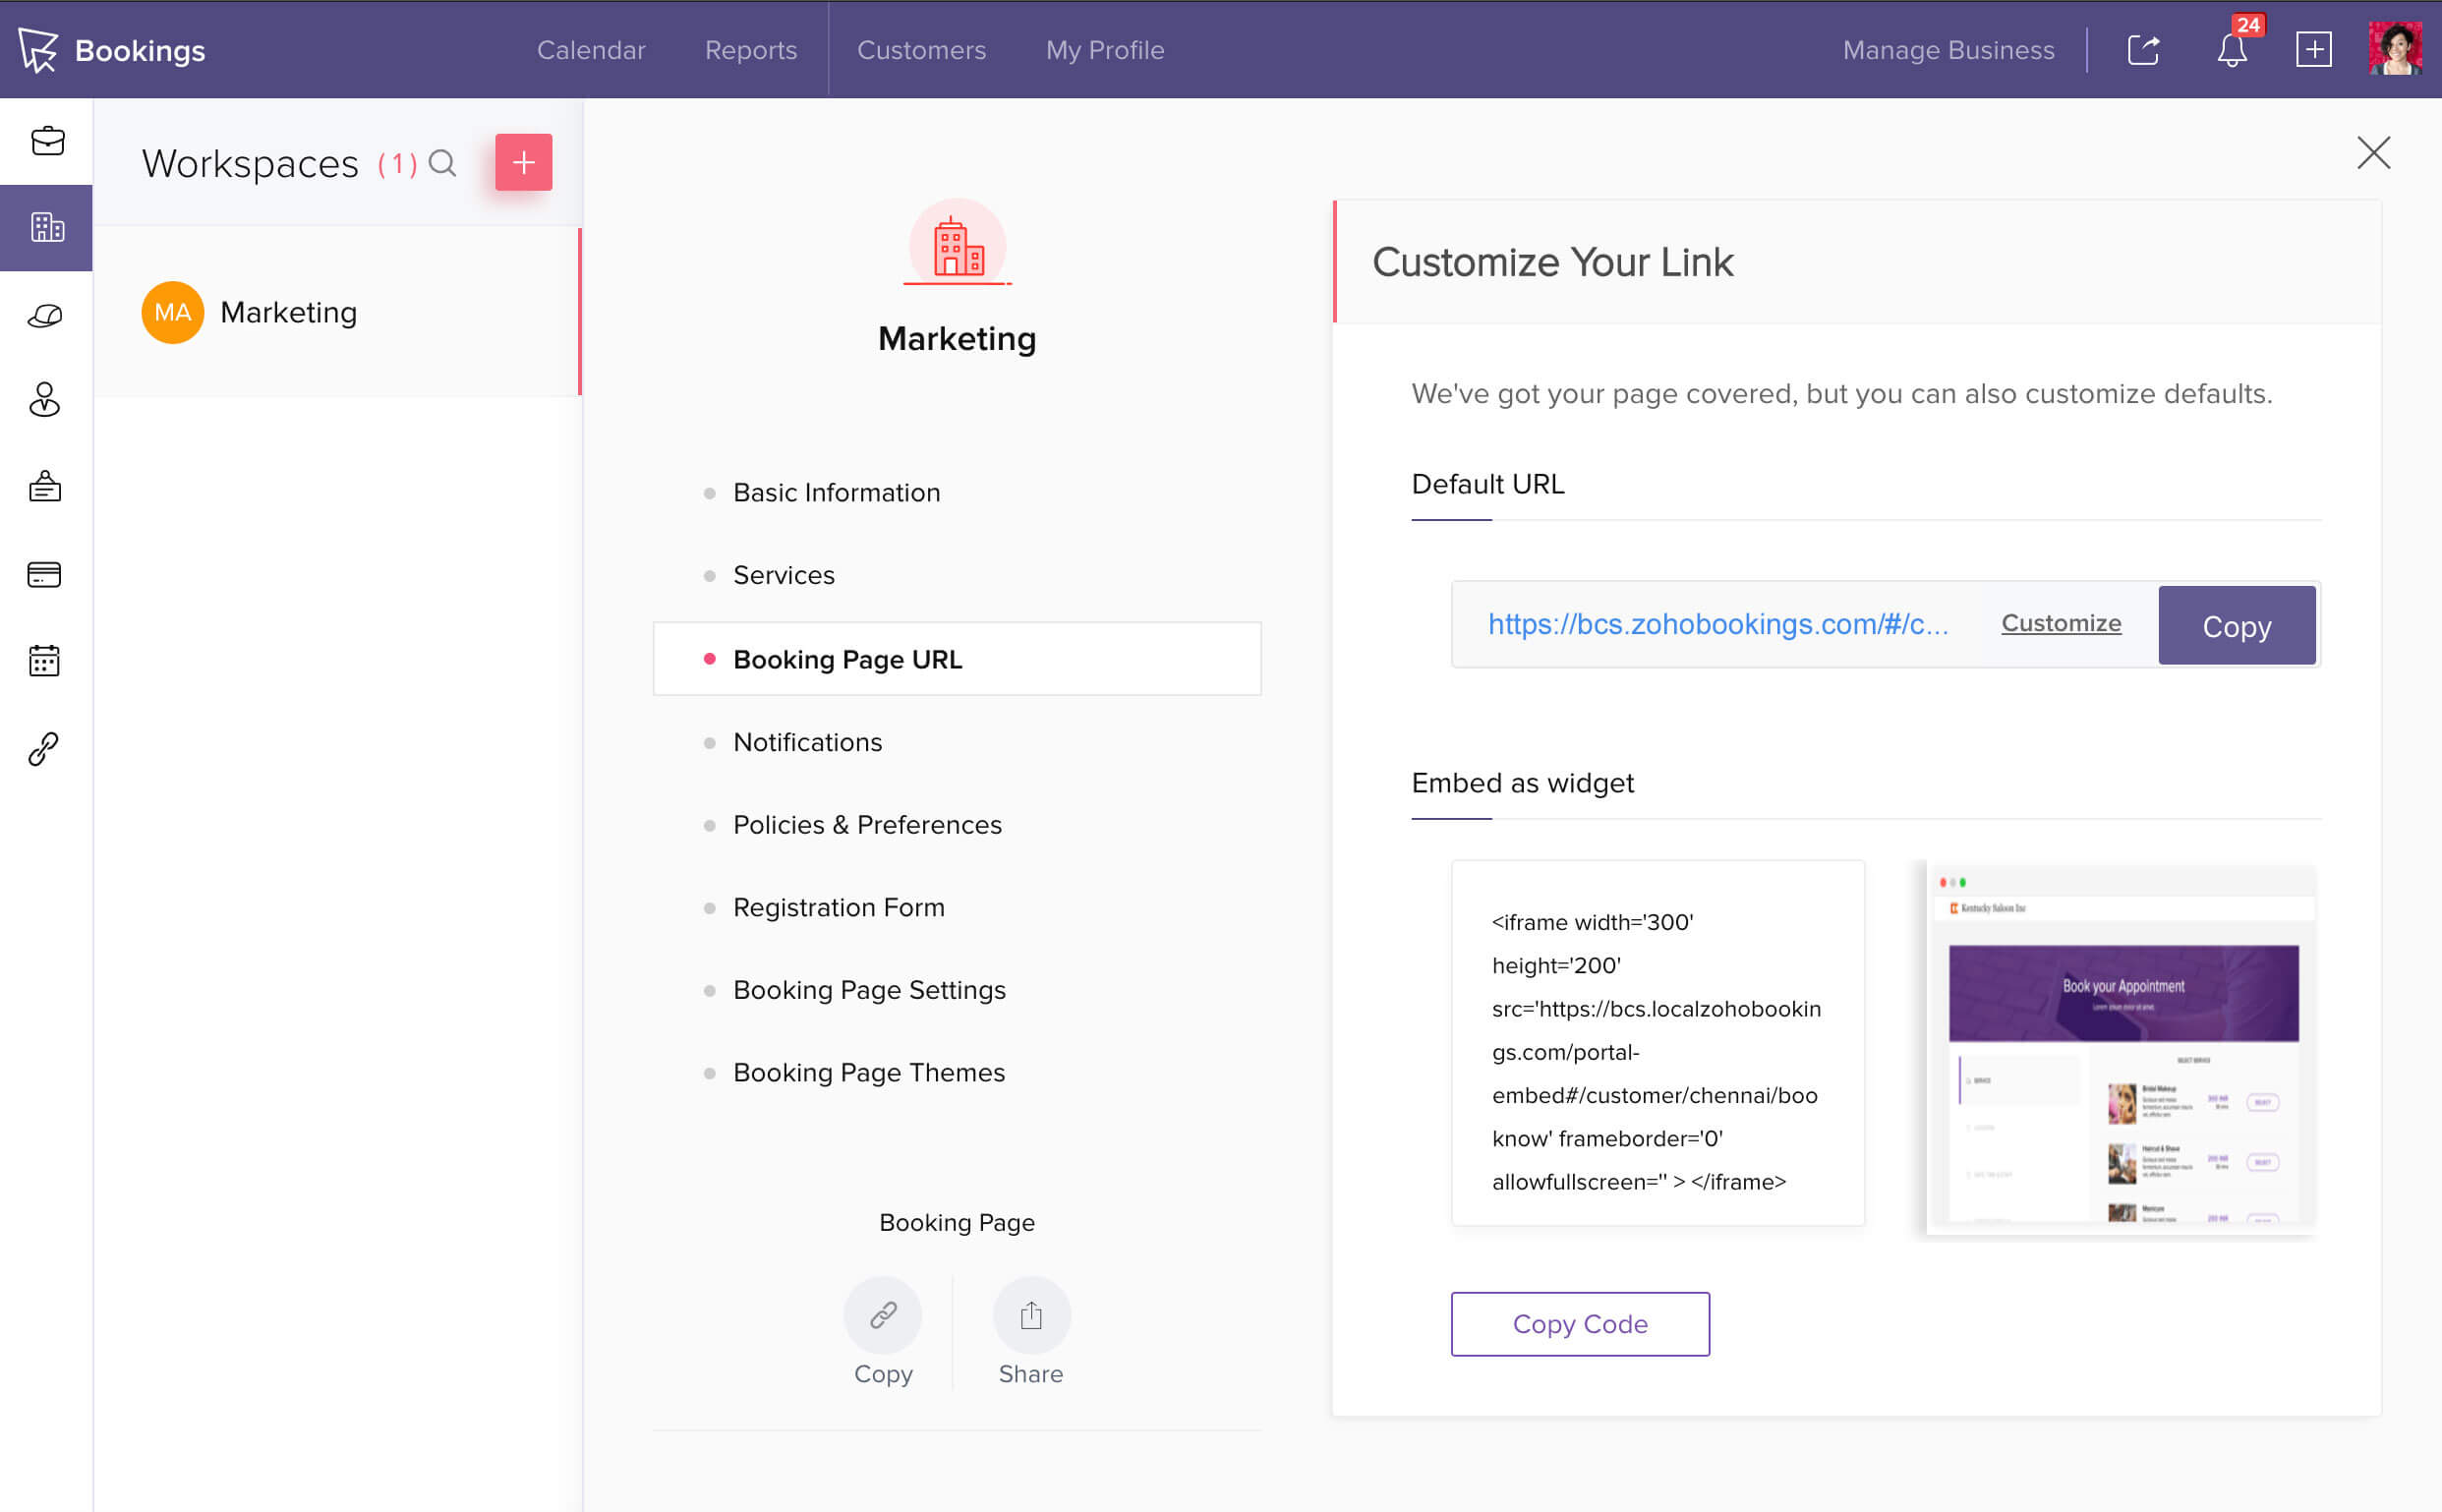
Task: Go to the Customers tab
Action: [x=921, y=50]
